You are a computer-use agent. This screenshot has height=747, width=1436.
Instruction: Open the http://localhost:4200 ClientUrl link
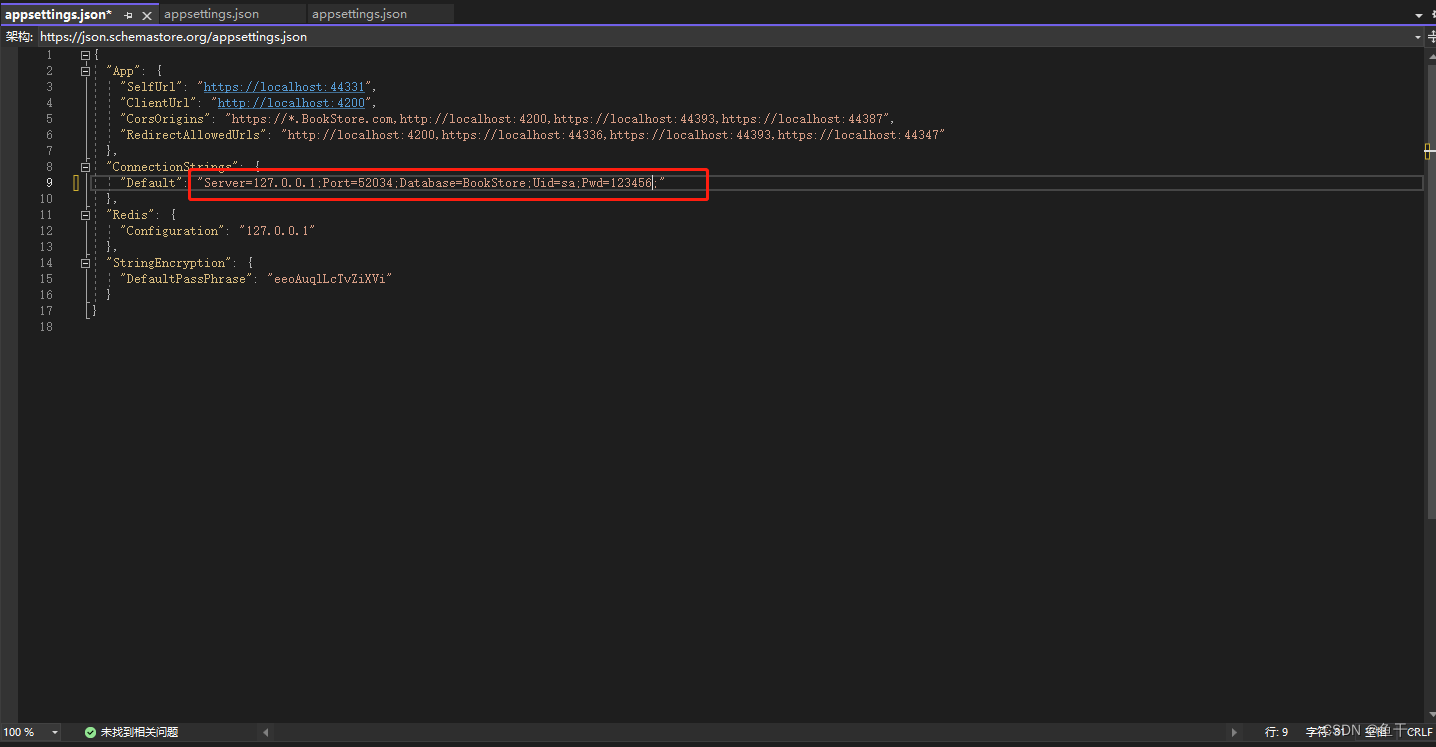(291, 103)
